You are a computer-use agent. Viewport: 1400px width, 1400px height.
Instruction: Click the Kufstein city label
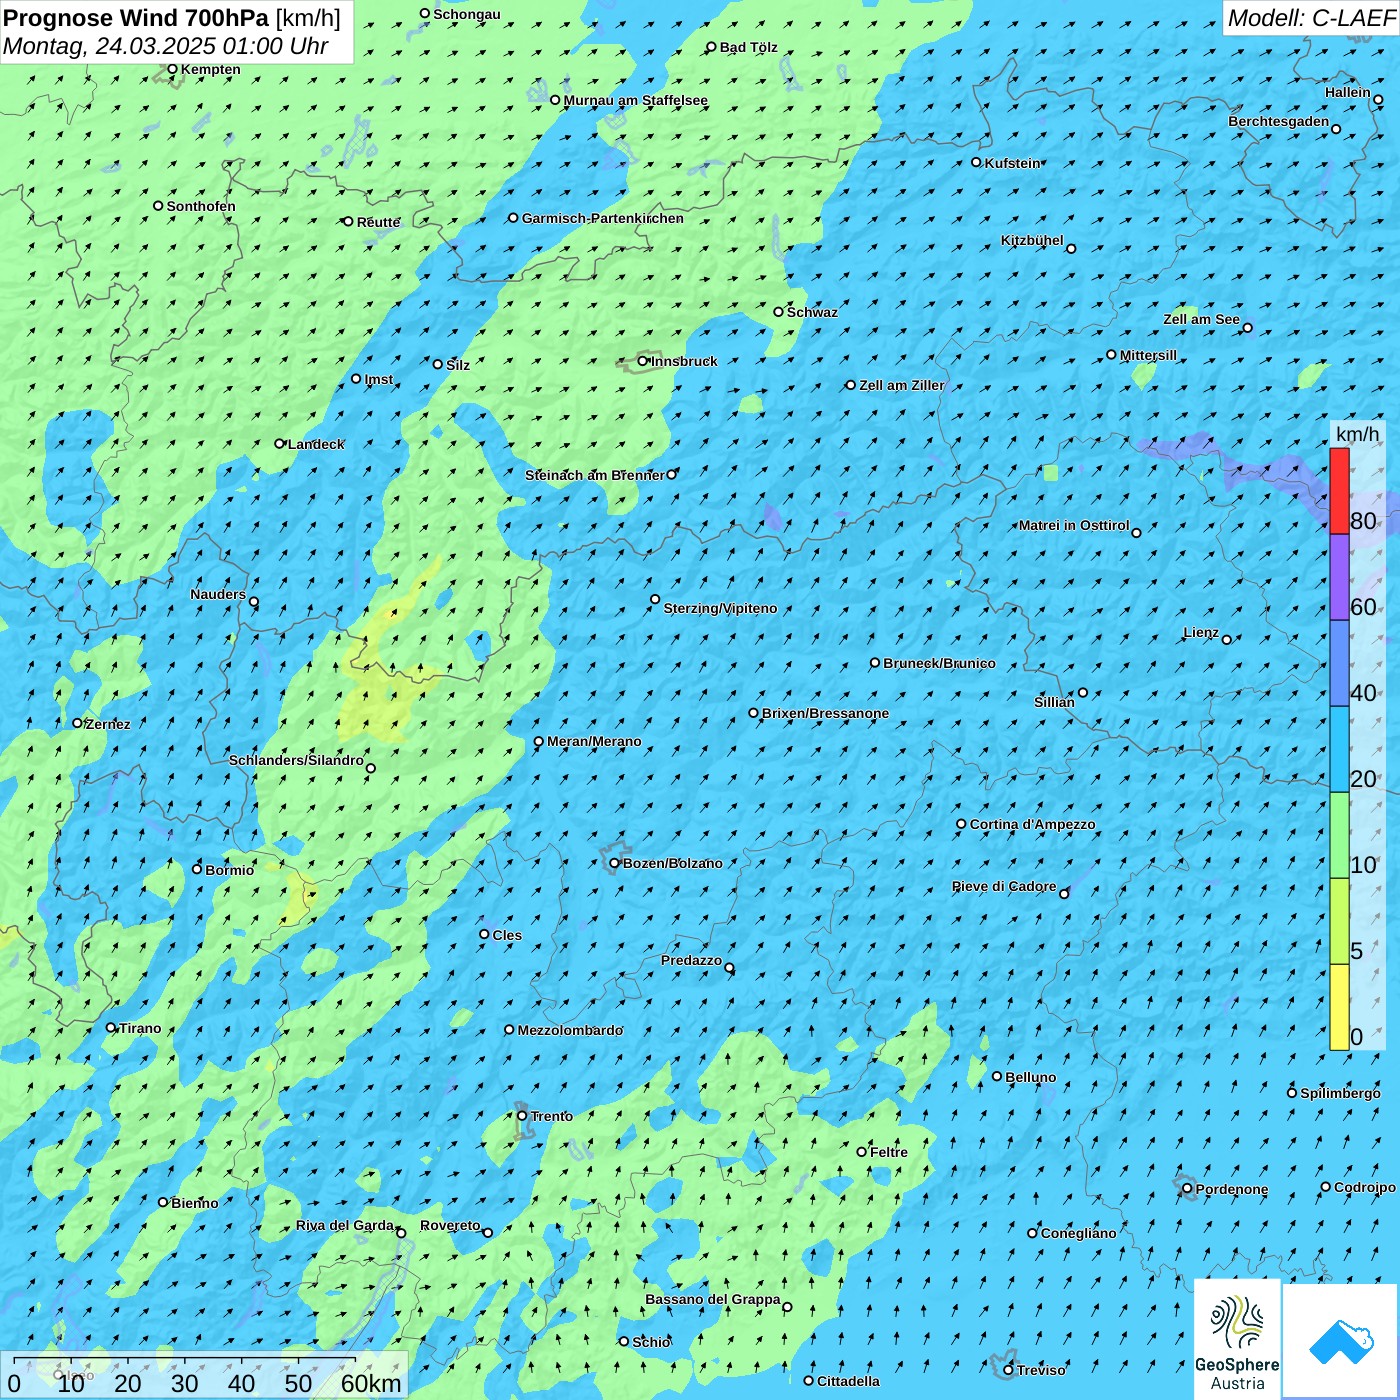(1012, 163)
